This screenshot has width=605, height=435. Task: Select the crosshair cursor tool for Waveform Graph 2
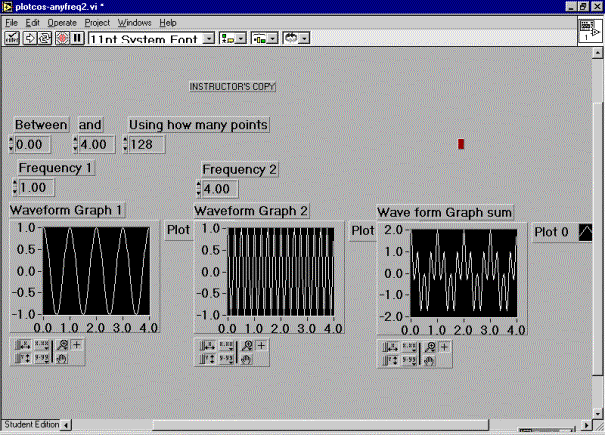pos(261,345)
